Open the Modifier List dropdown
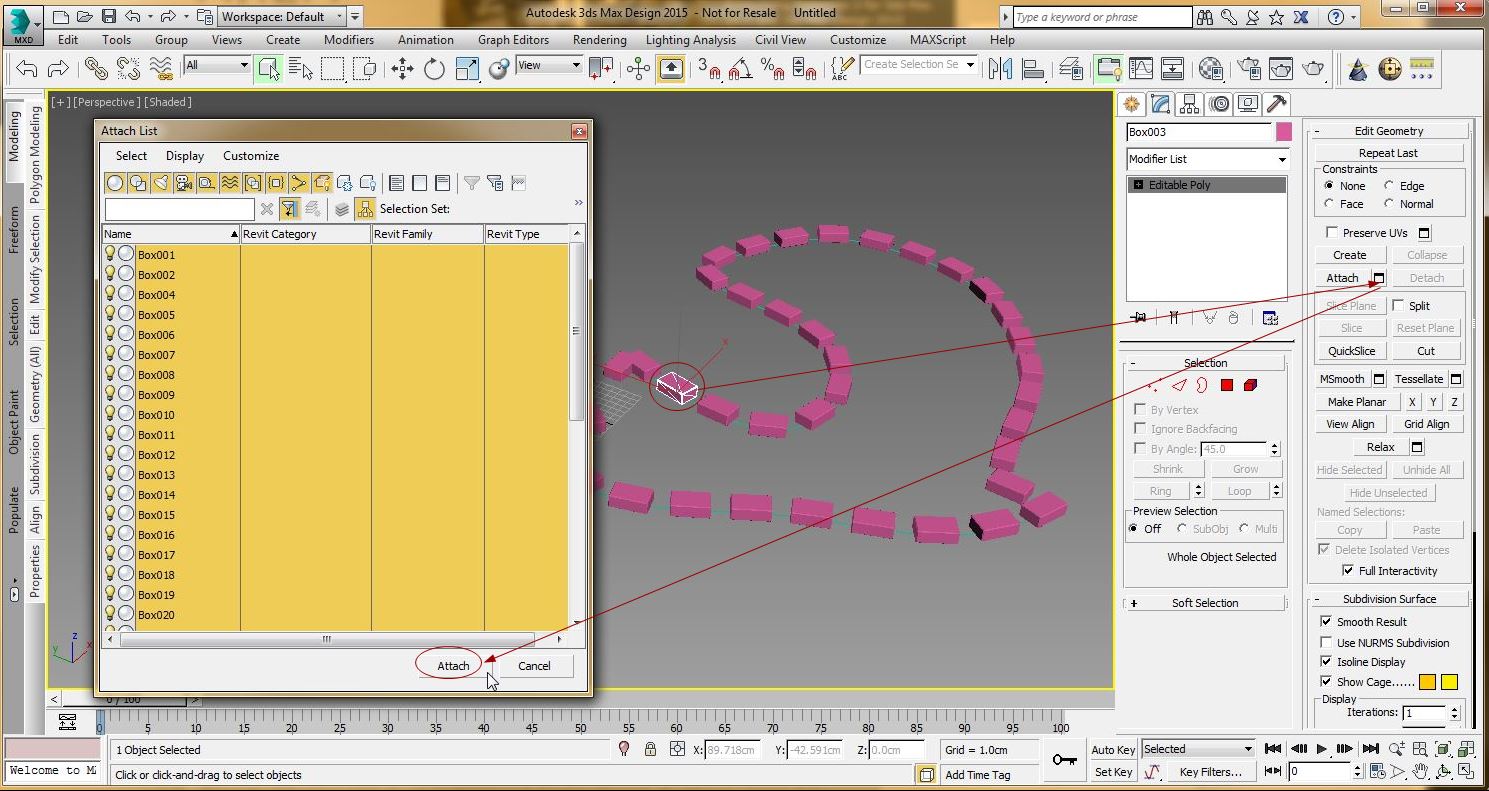 [1207, 159]
